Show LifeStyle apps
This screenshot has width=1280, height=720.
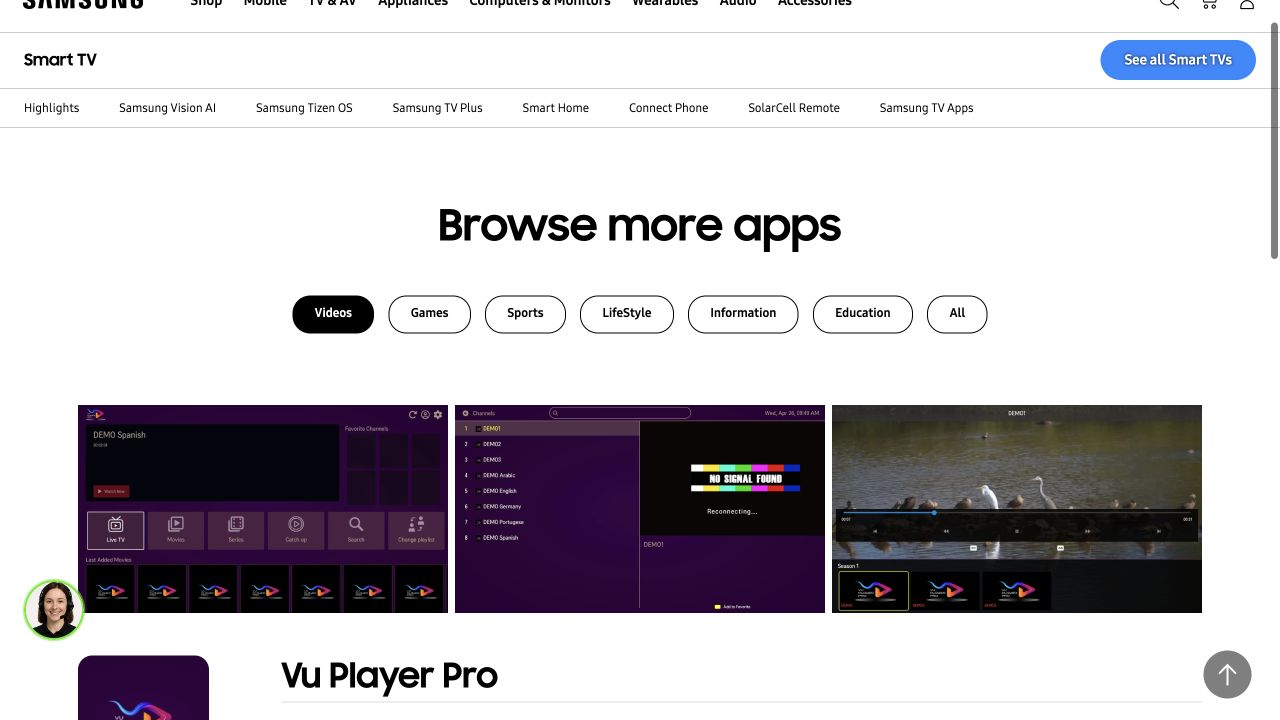(x=627, y=314)
